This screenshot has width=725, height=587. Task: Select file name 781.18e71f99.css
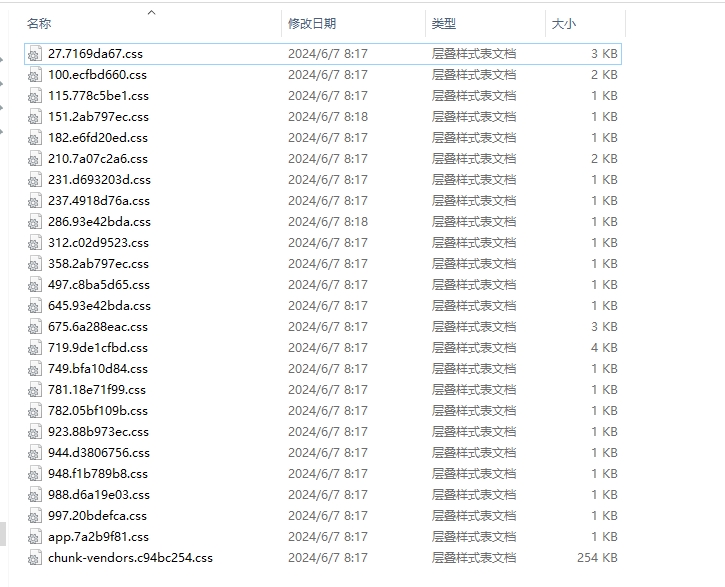97,390
